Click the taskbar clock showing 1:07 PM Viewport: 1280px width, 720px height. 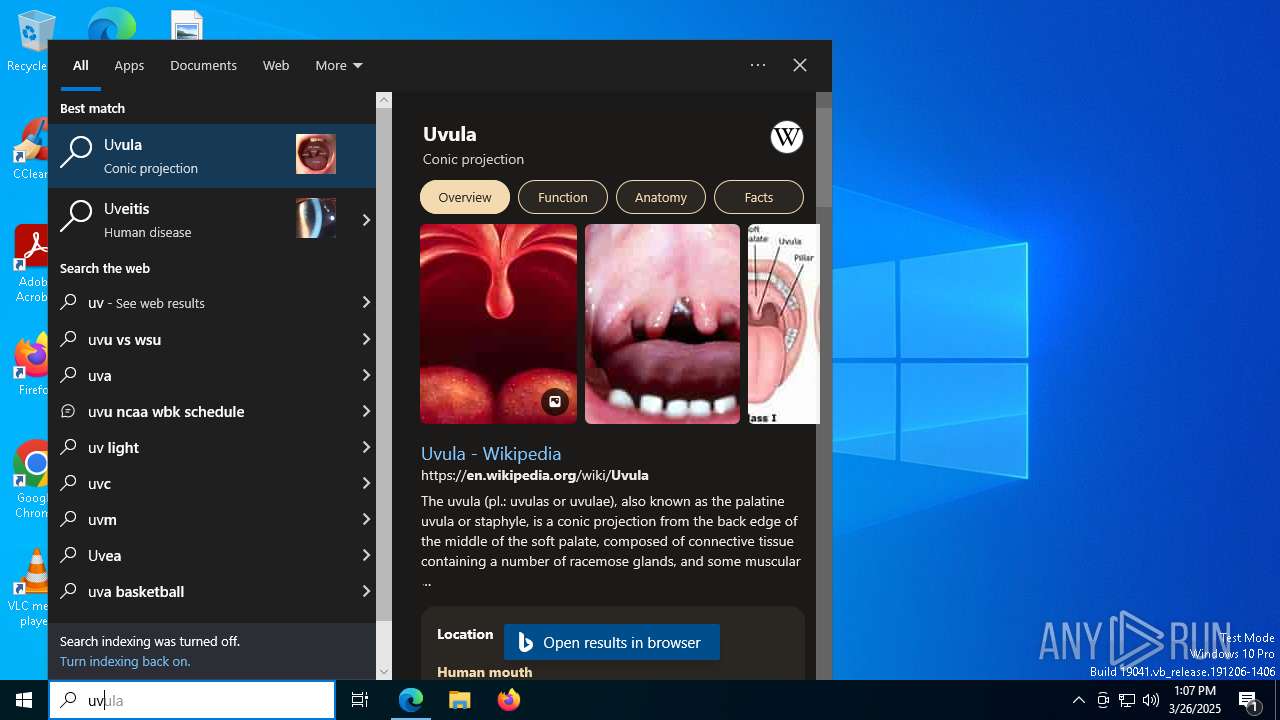tap(1195, 700)
